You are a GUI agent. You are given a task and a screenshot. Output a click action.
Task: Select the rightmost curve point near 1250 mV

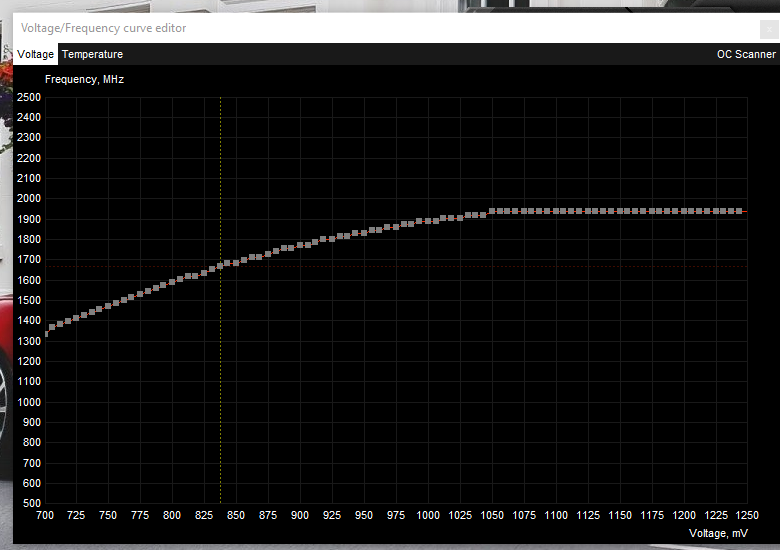(x=739, y=211)
